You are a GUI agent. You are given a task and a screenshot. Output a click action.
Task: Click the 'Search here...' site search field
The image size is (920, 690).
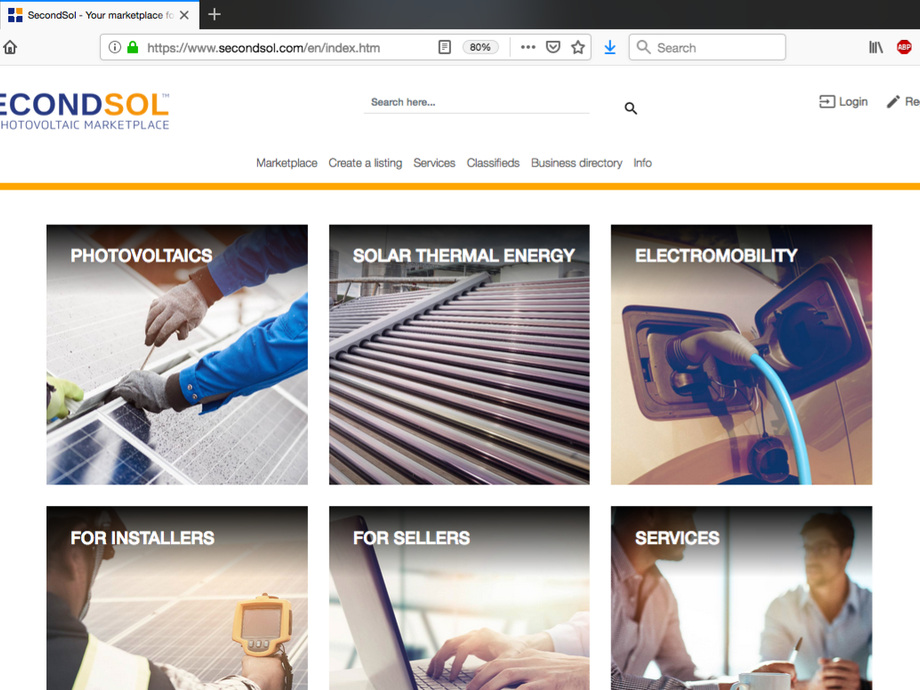(475, 102)
